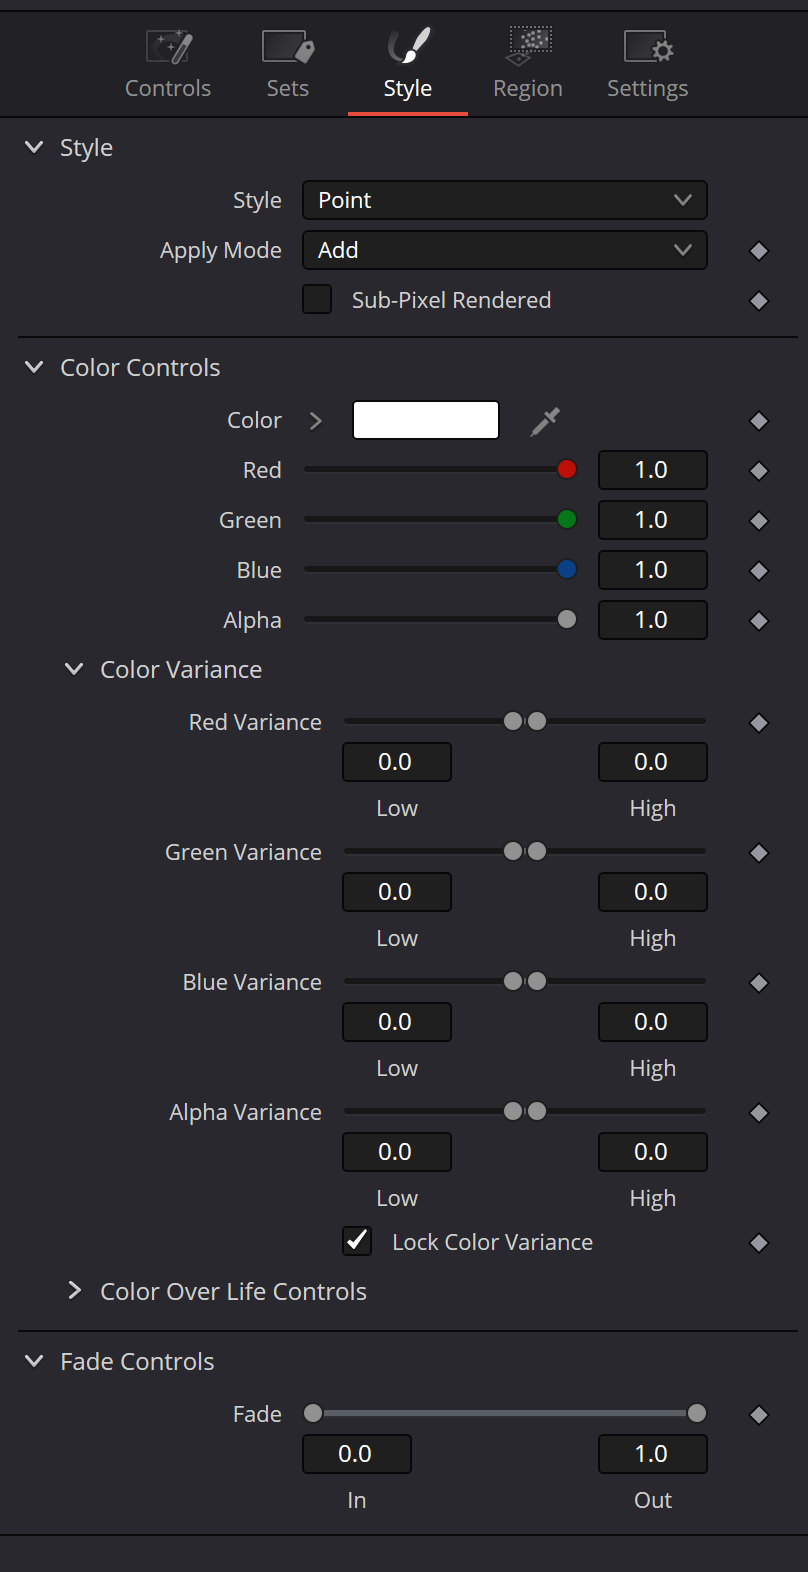Click the Red Variance range slider
This screenshot has width=808, height=1572.
tap(525, 721)
